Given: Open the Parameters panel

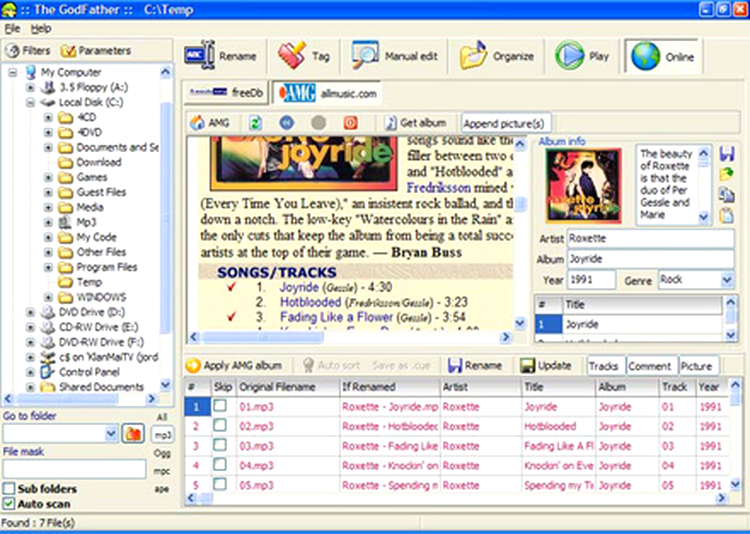Looking at the screenshot, I should tap(96, 50).
